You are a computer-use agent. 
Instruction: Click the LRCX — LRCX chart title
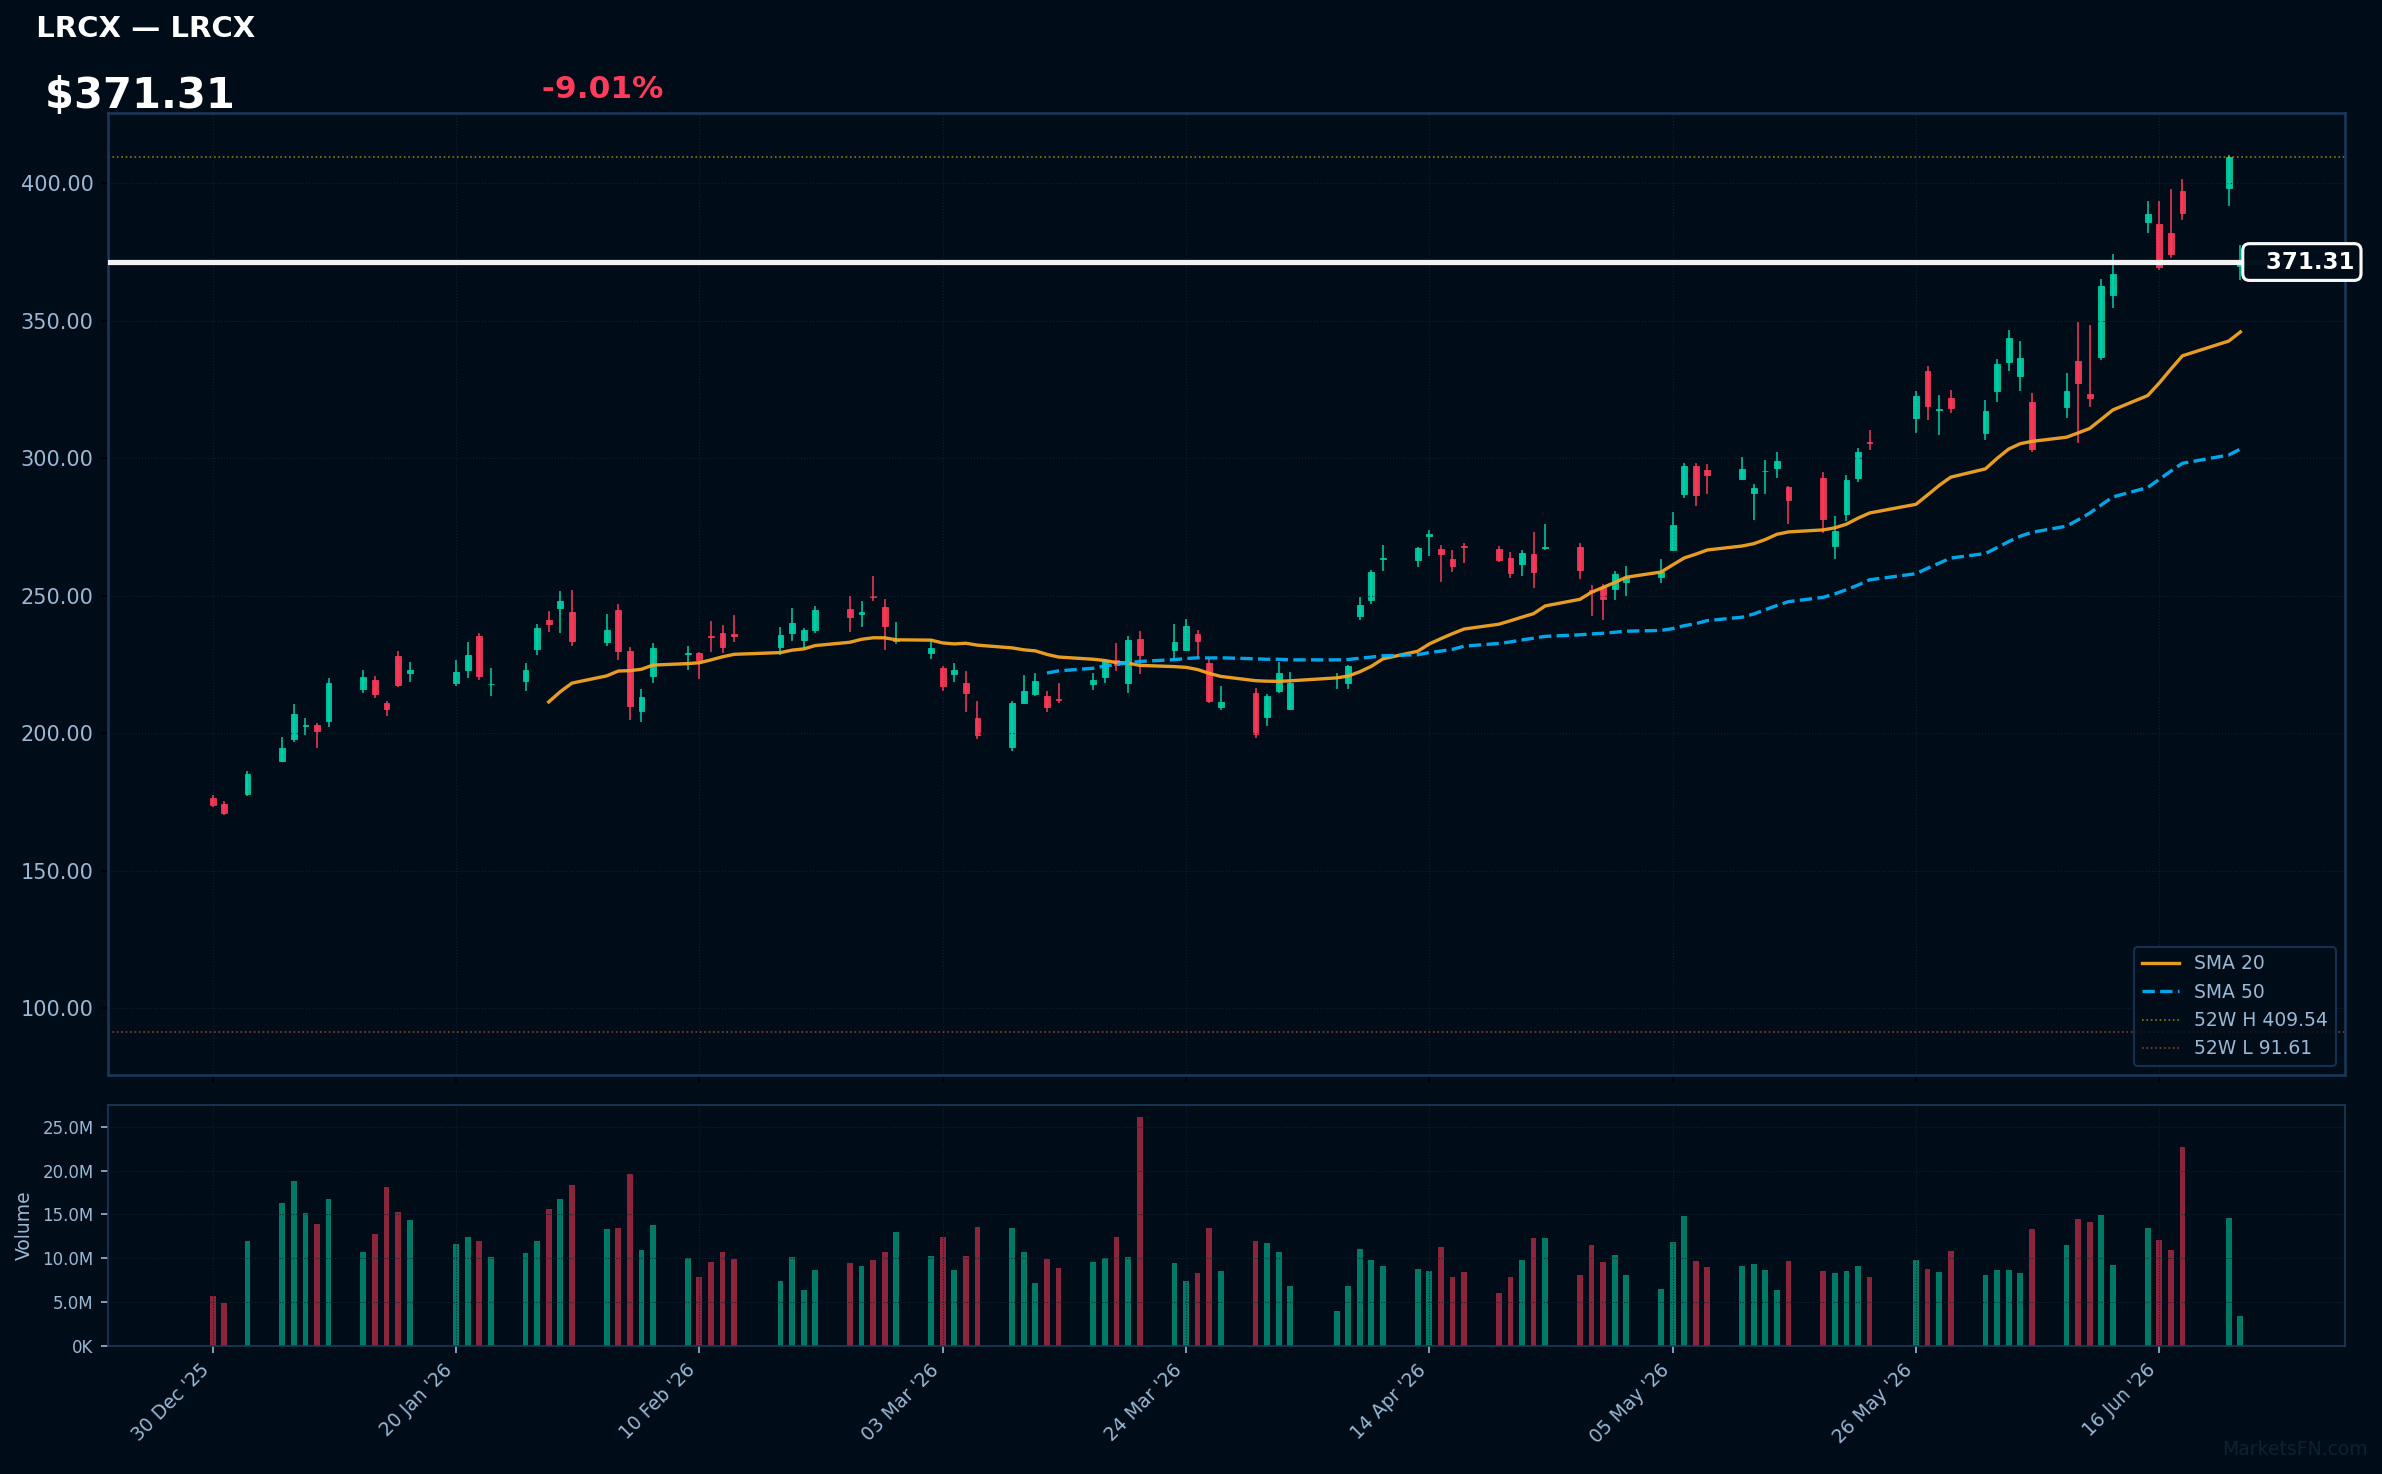[145, 28]
